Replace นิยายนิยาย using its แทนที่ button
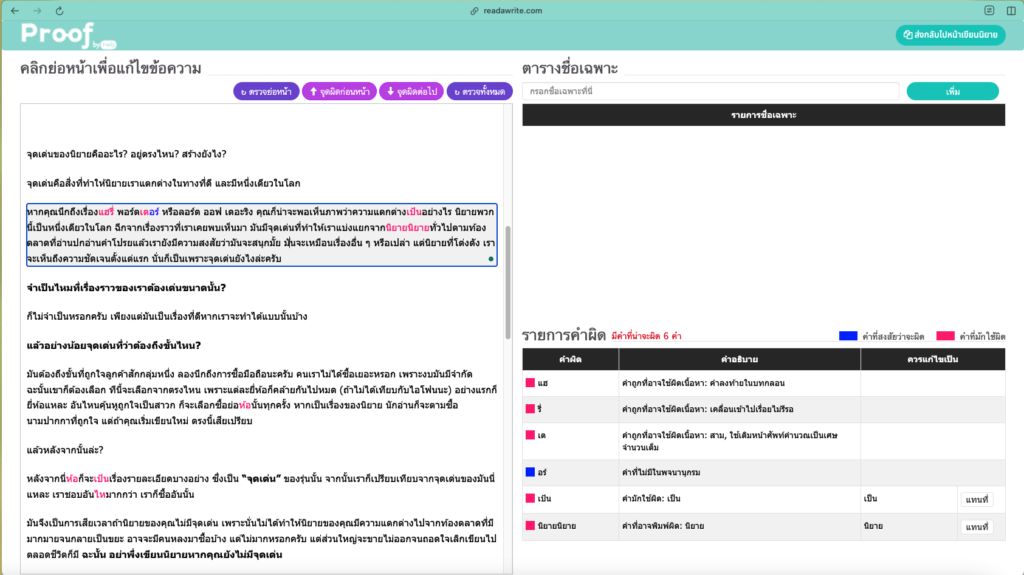Viewport: 1024px width, 575px height. click(x=974, y=525)
